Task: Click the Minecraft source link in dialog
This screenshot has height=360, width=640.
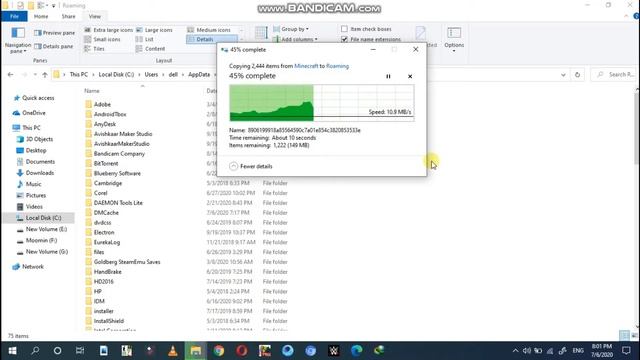Action: pos(306,66)
